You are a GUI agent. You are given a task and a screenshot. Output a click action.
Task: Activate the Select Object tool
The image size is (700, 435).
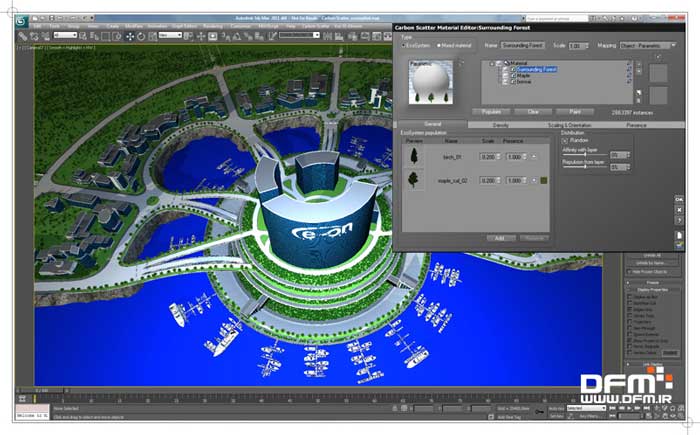(83, 36)
